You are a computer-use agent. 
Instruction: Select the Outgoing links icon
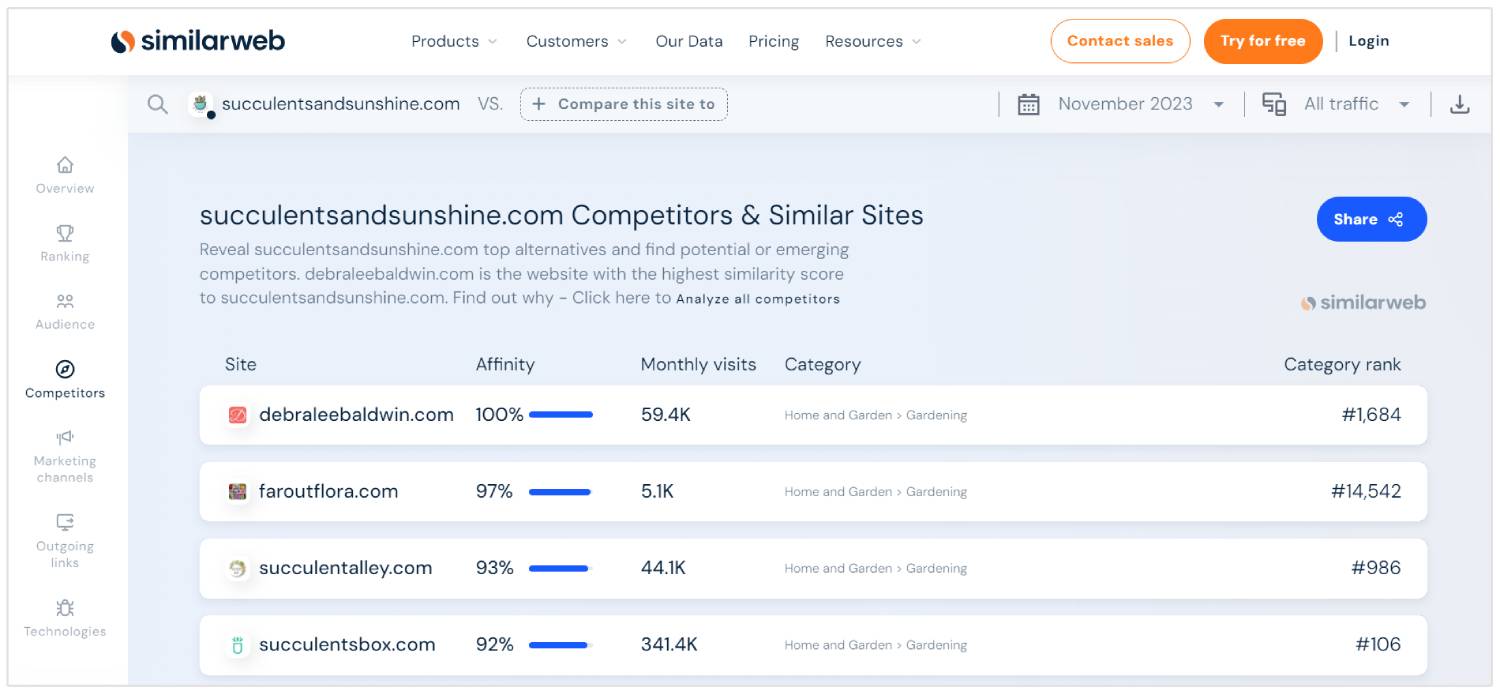tap(65, 522)
